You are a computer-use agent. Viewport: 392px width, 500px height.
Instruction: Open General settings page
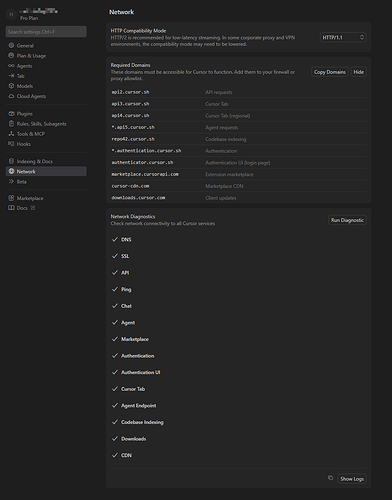coord(25,46)
